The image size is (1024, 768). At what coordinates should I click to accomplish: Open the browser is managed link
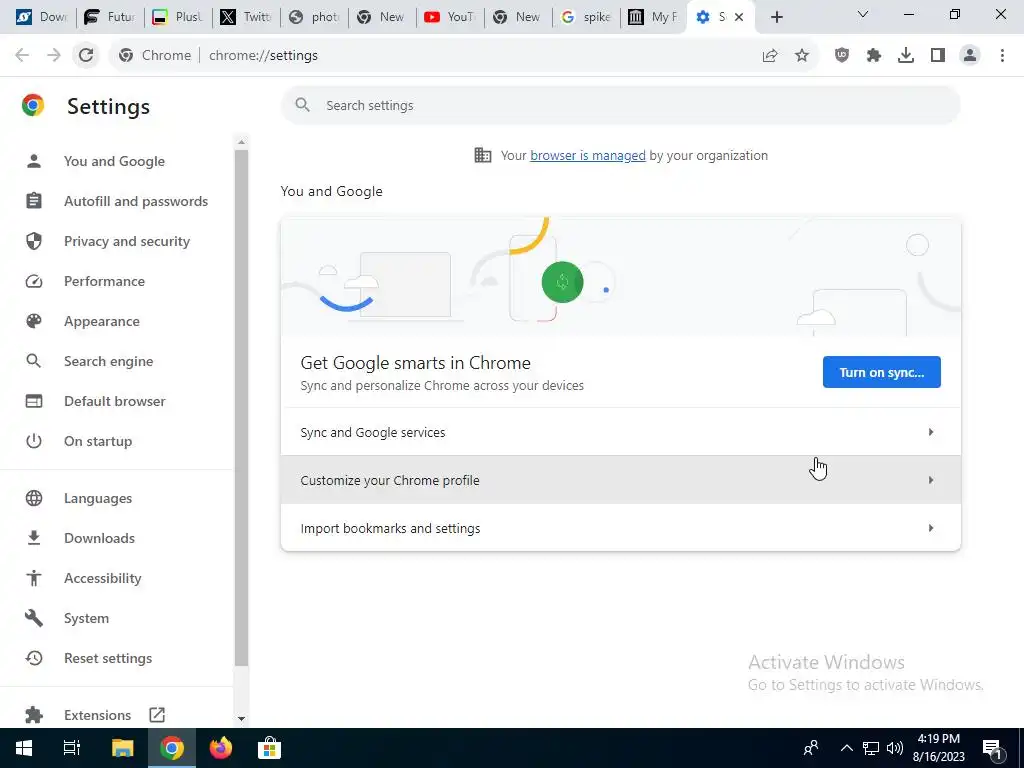tap(588, 155)
